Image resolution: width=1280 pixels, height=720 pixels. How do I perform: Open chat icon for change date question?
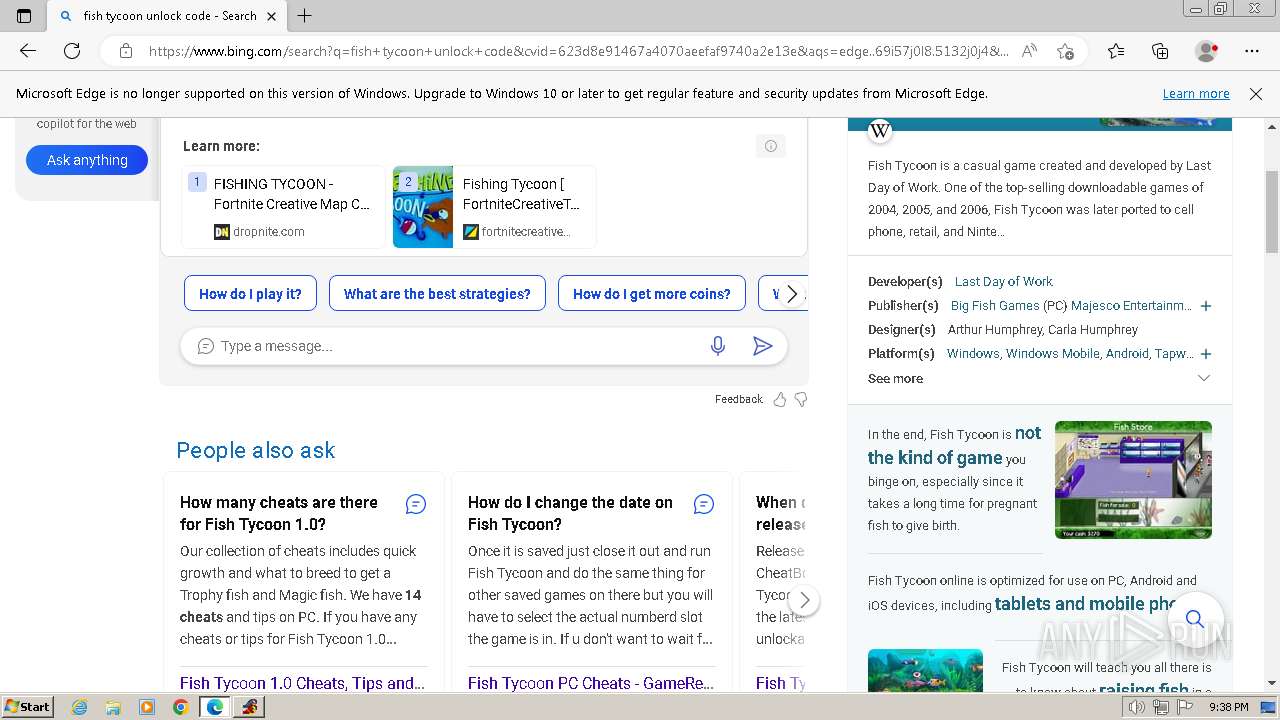coord(704,504)
